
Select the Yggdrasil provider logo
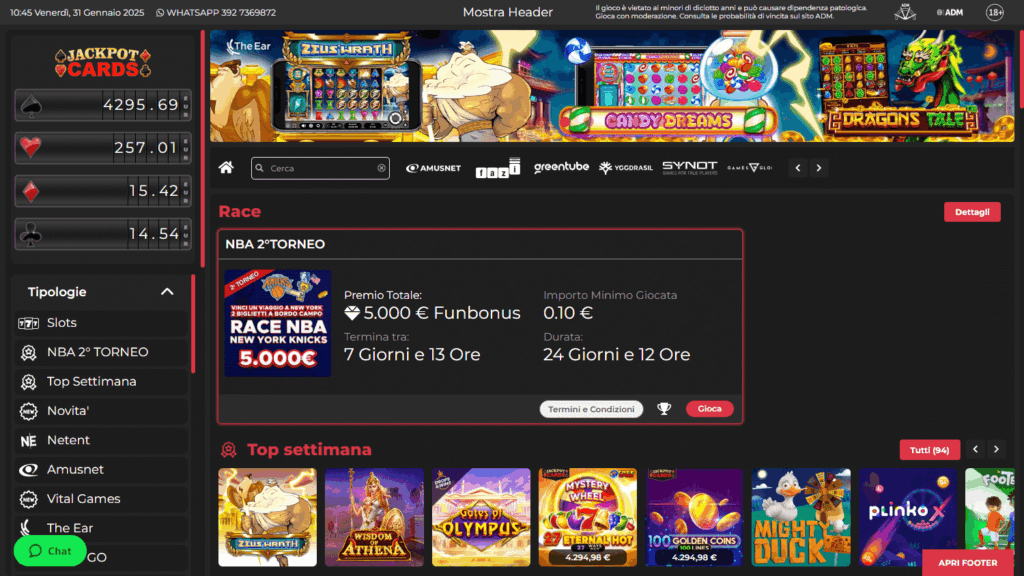[x=626, y=168]
